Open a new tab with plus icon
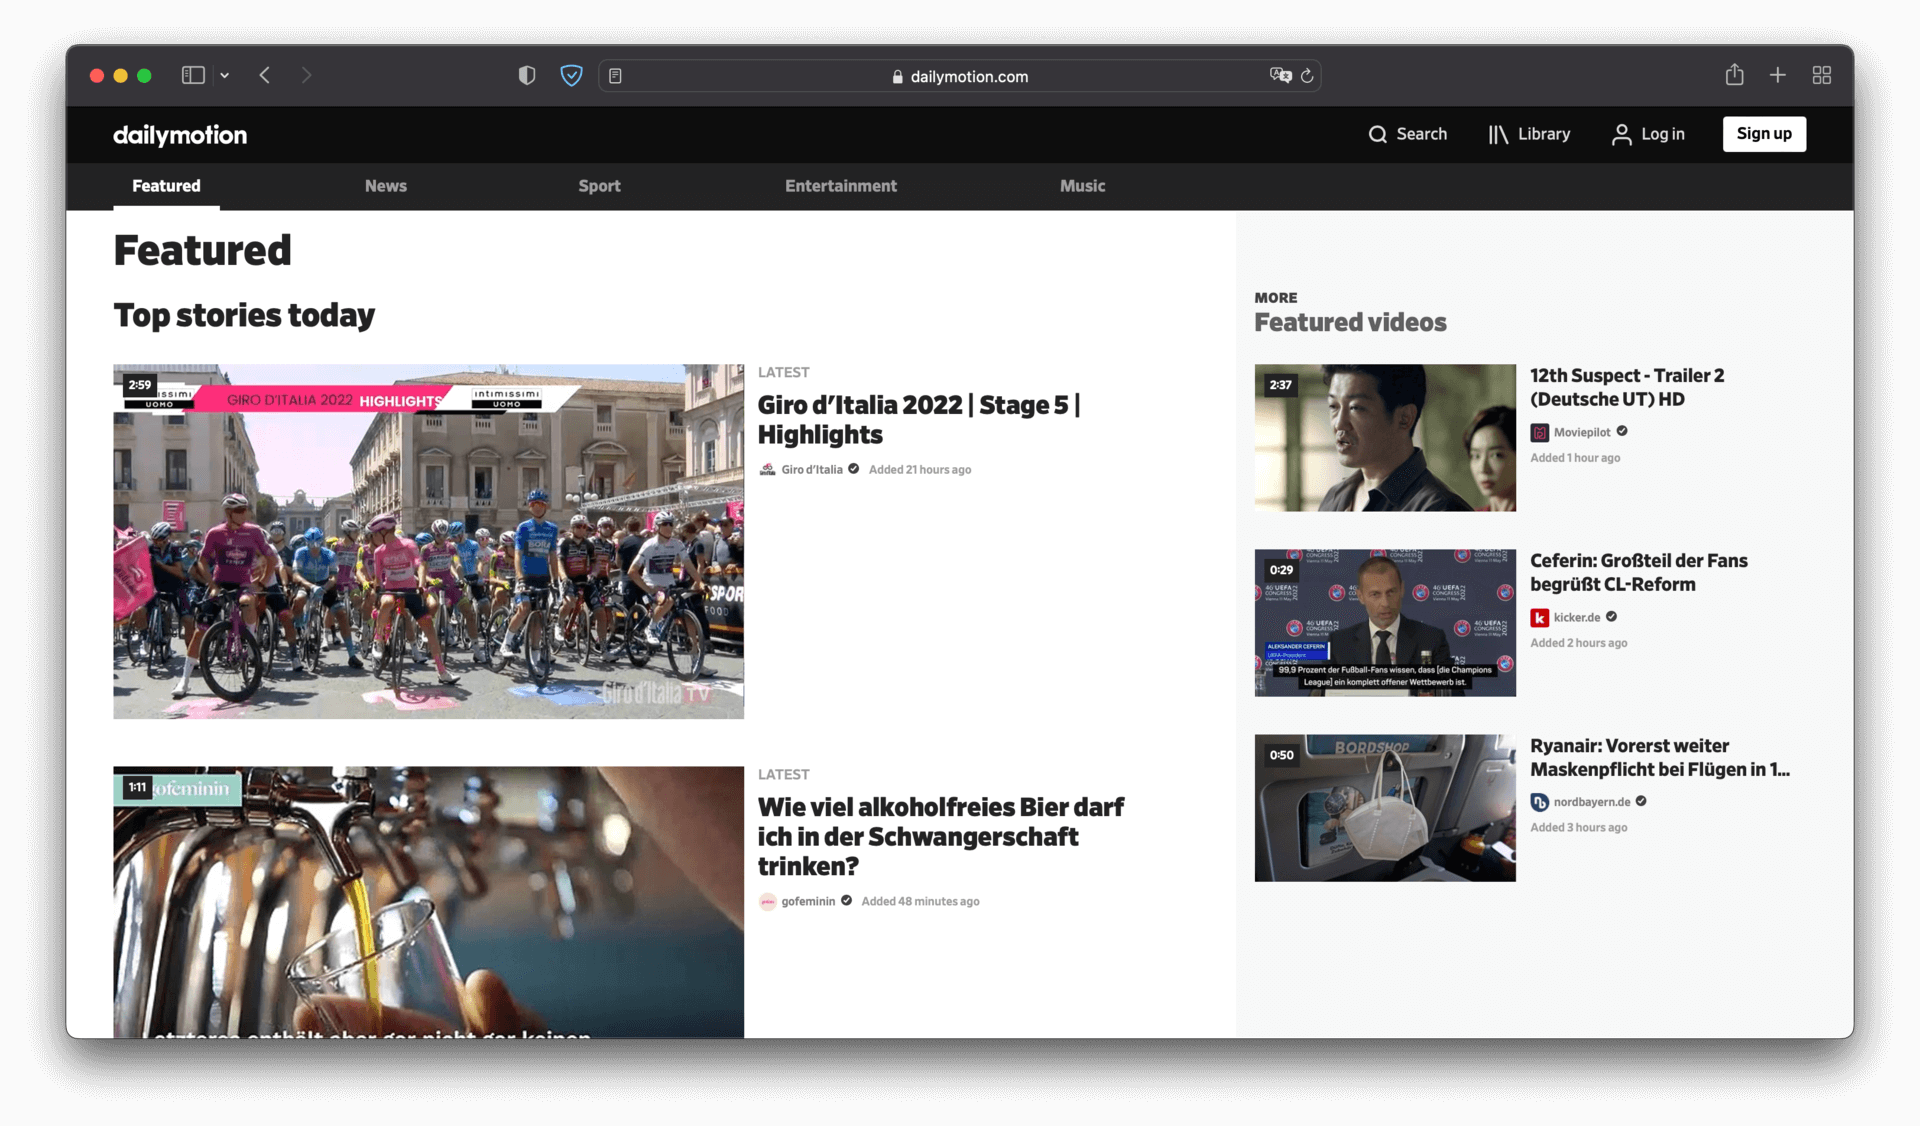The height and width of the screenshot is (1126, 1920). (1777, 75)
